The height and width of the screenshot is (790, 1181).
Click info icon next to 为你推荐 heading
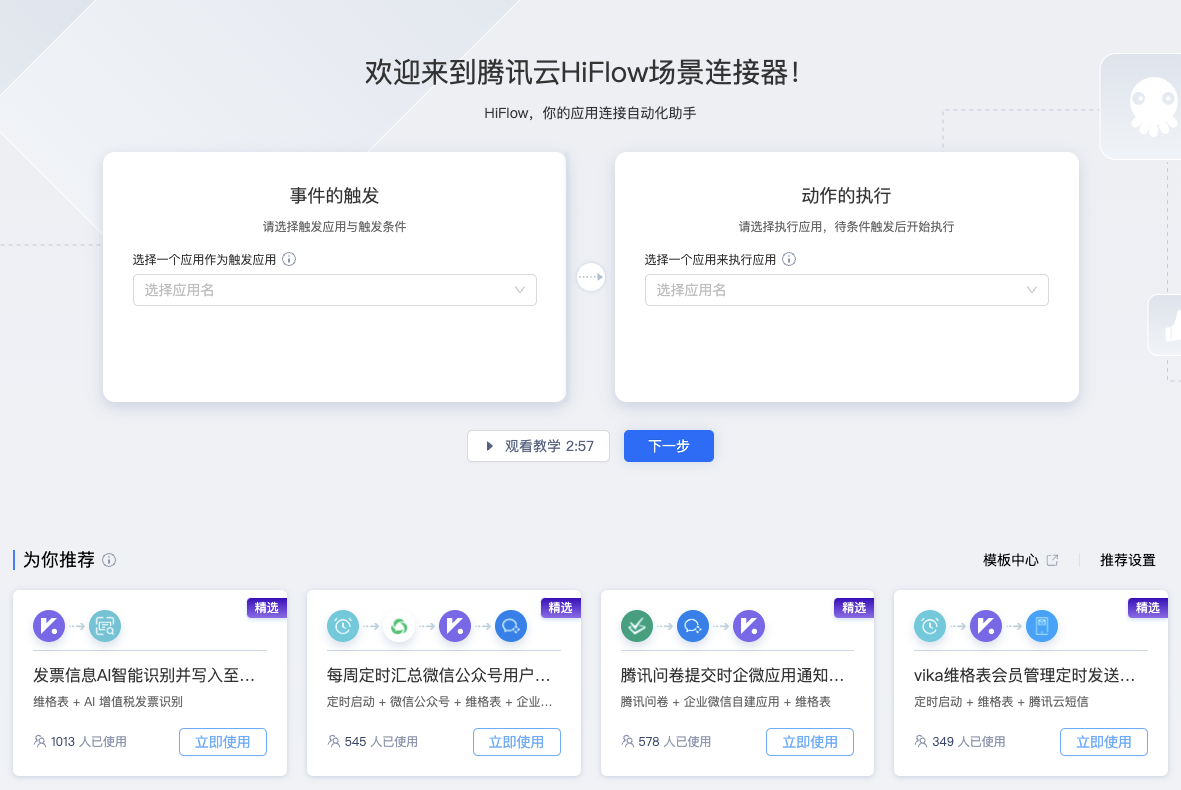109,560
